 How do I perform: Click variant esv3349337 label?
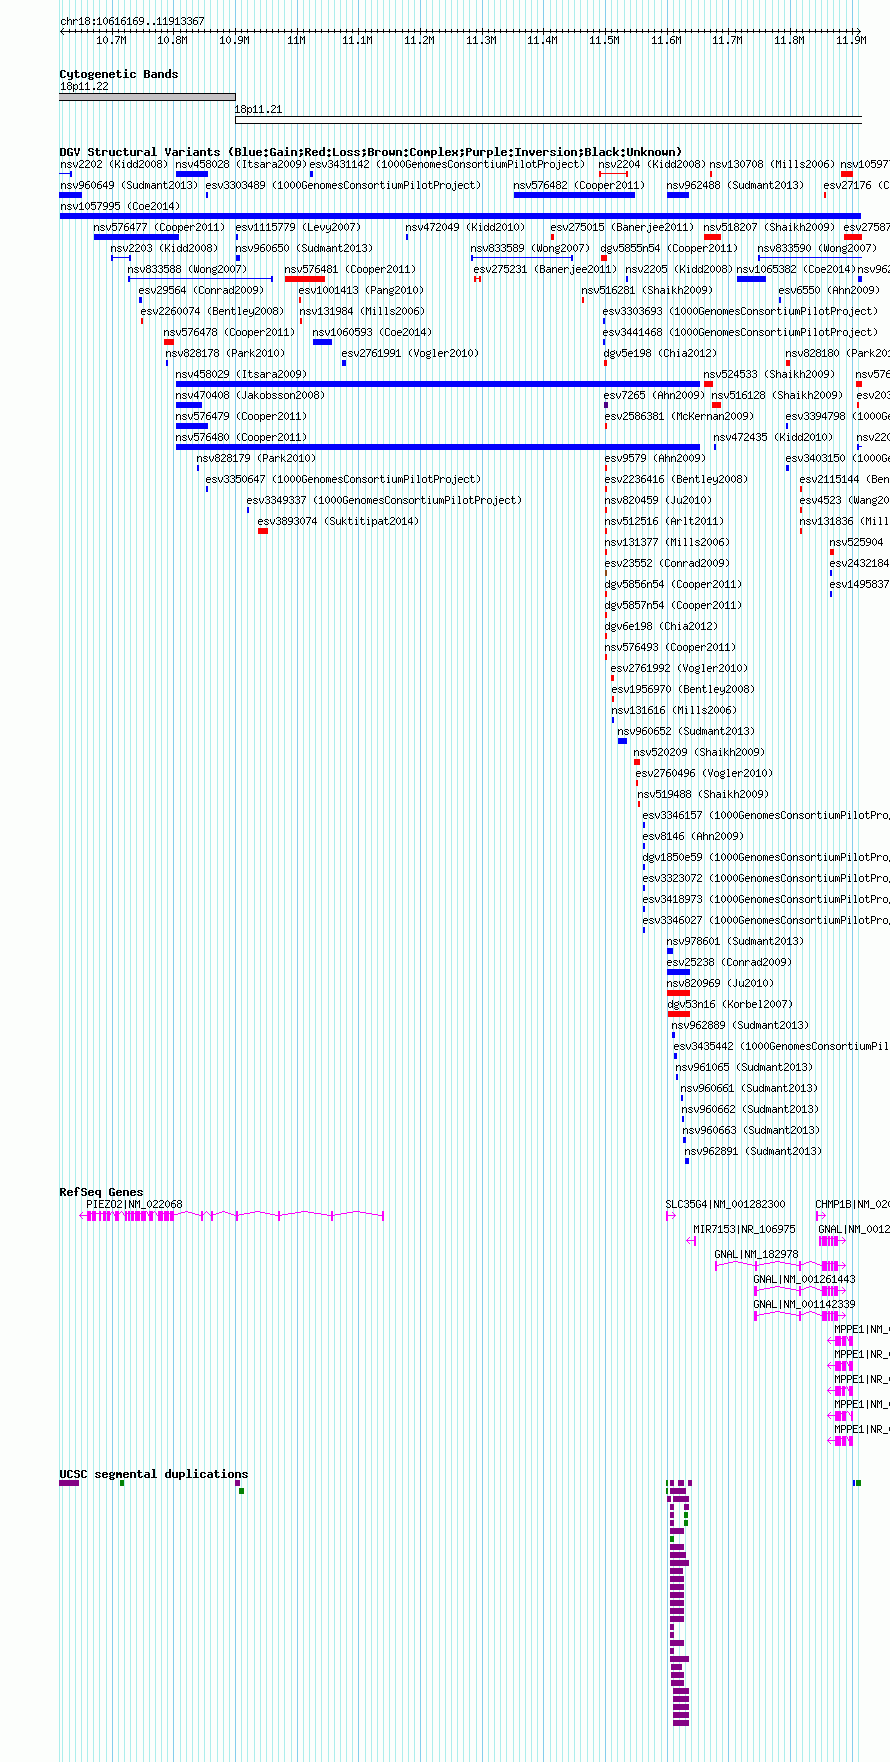(x=384, y=500)
